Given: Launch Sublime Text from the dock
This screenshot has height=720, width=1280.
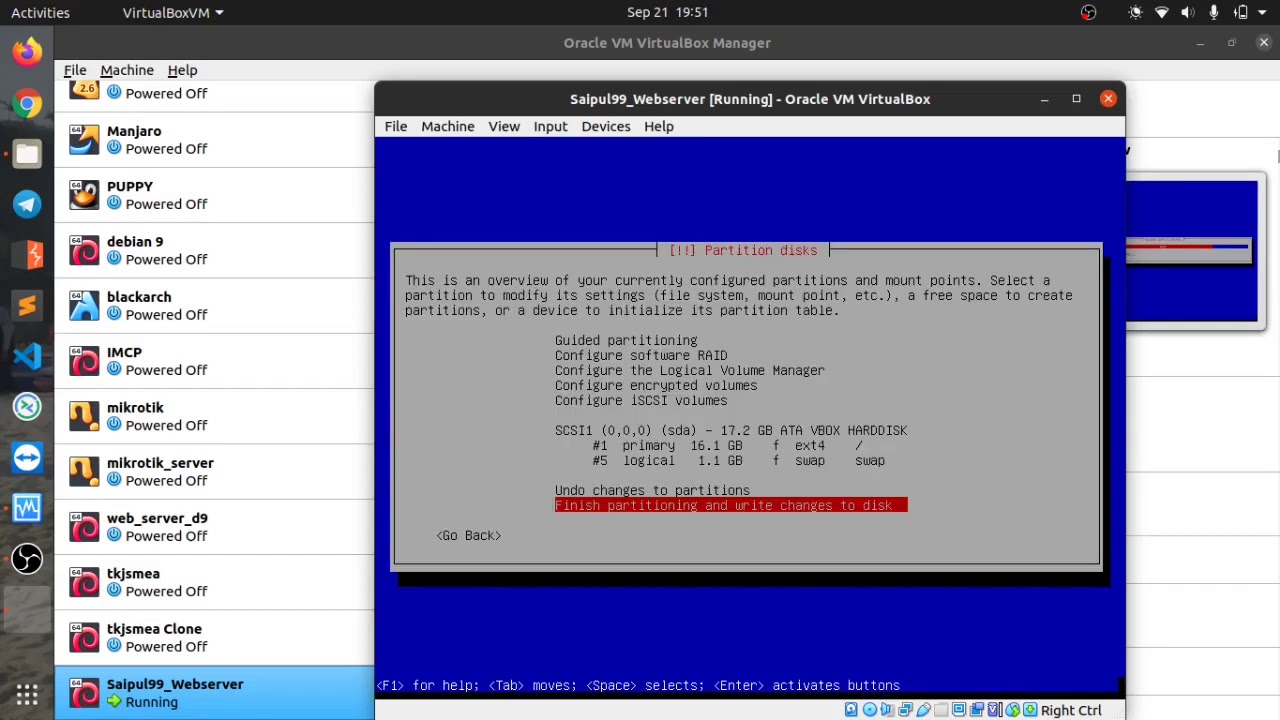Looking at the screenshot, I should (27, 305).
